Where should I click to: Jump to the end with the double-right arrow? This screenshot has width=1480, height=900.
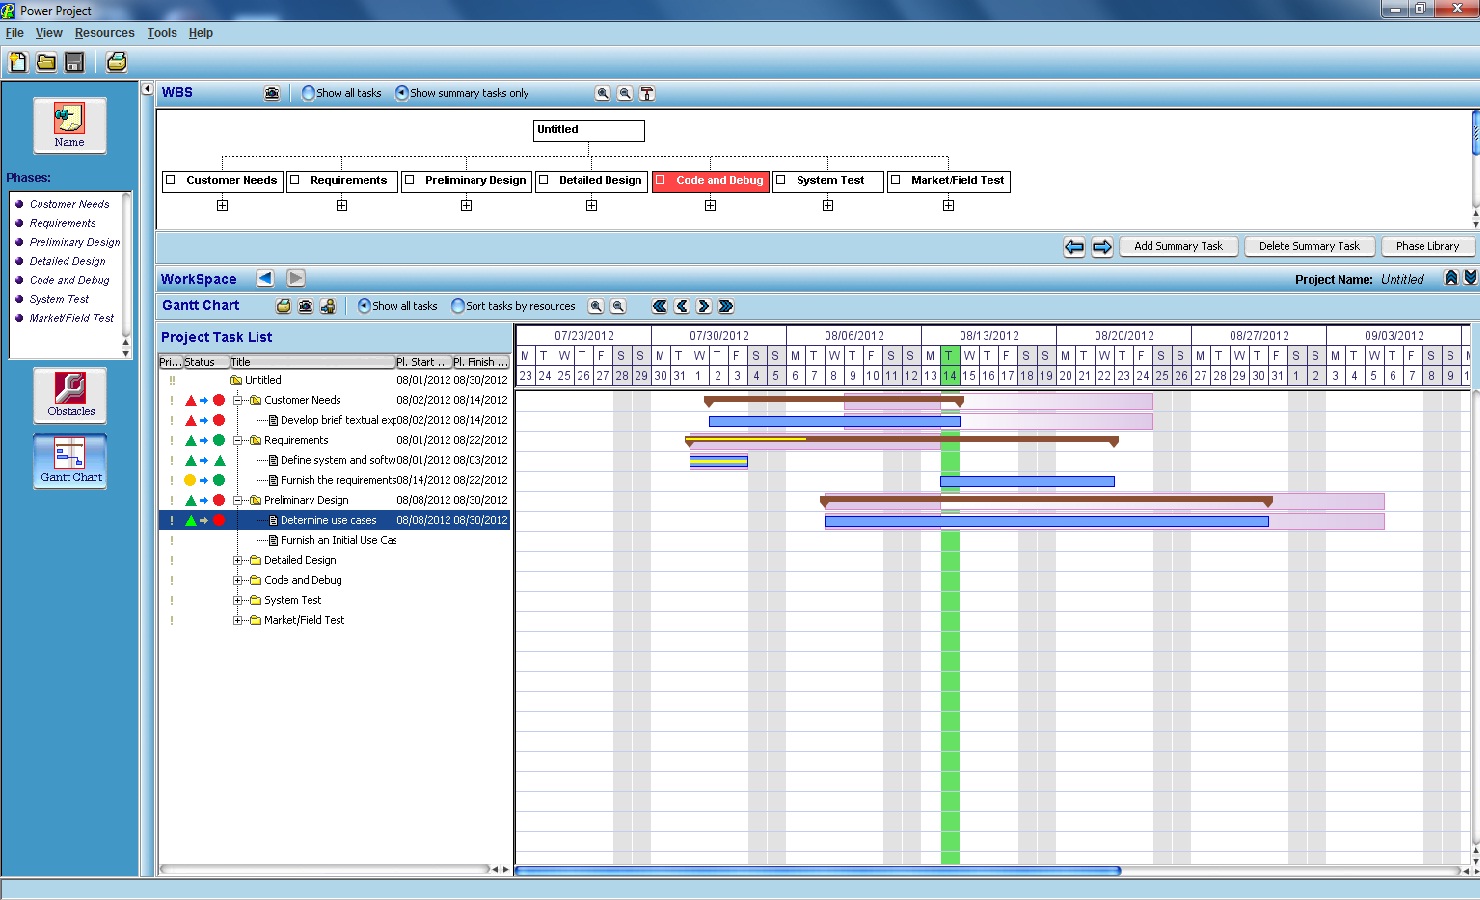coord(726,306)
